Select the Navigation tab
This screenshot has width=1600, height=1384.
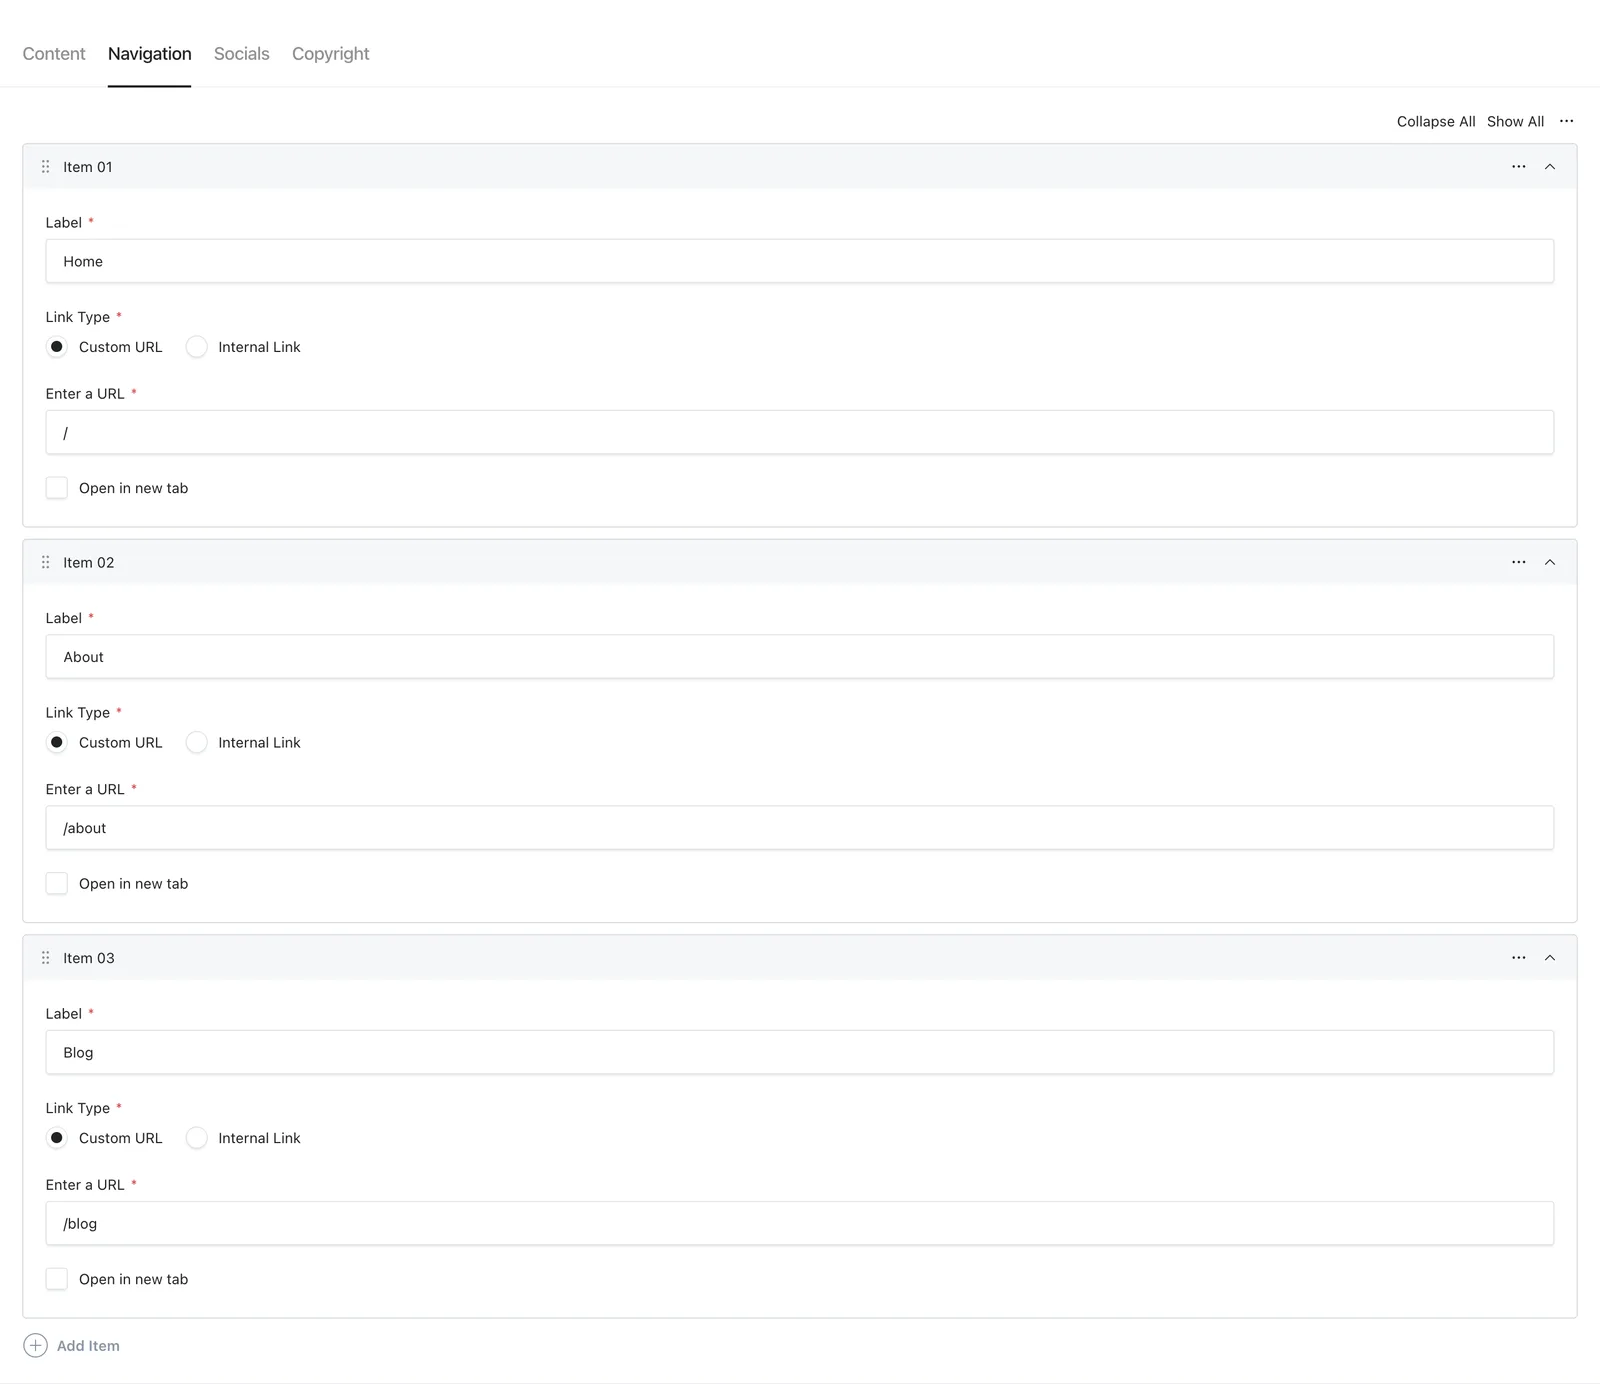149,54
